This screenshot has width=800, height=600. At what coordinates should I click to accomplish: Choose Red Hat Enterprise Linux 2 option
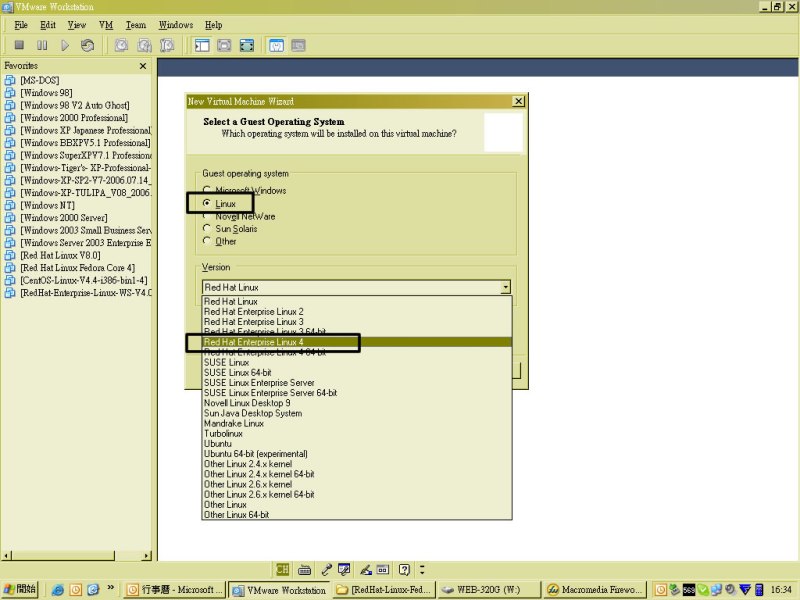(357, 311)
